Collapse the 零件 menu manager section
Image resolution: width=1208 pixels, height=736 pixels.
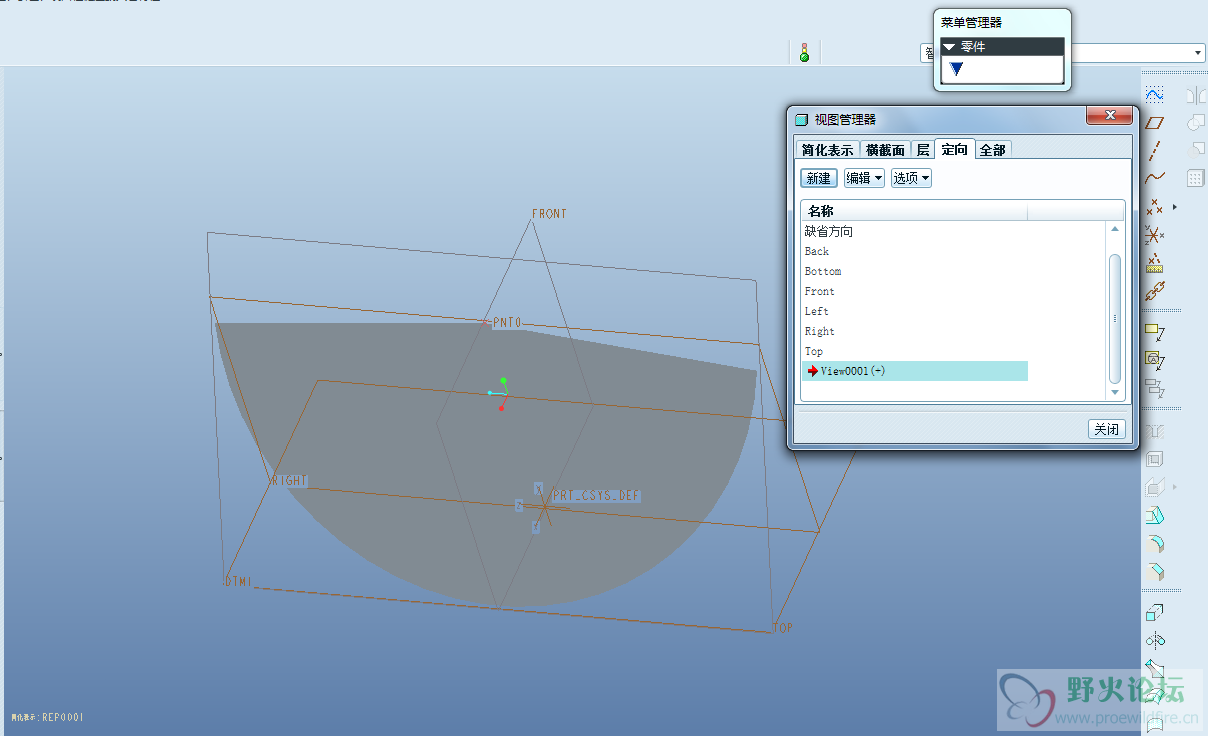tap(950, 46)
